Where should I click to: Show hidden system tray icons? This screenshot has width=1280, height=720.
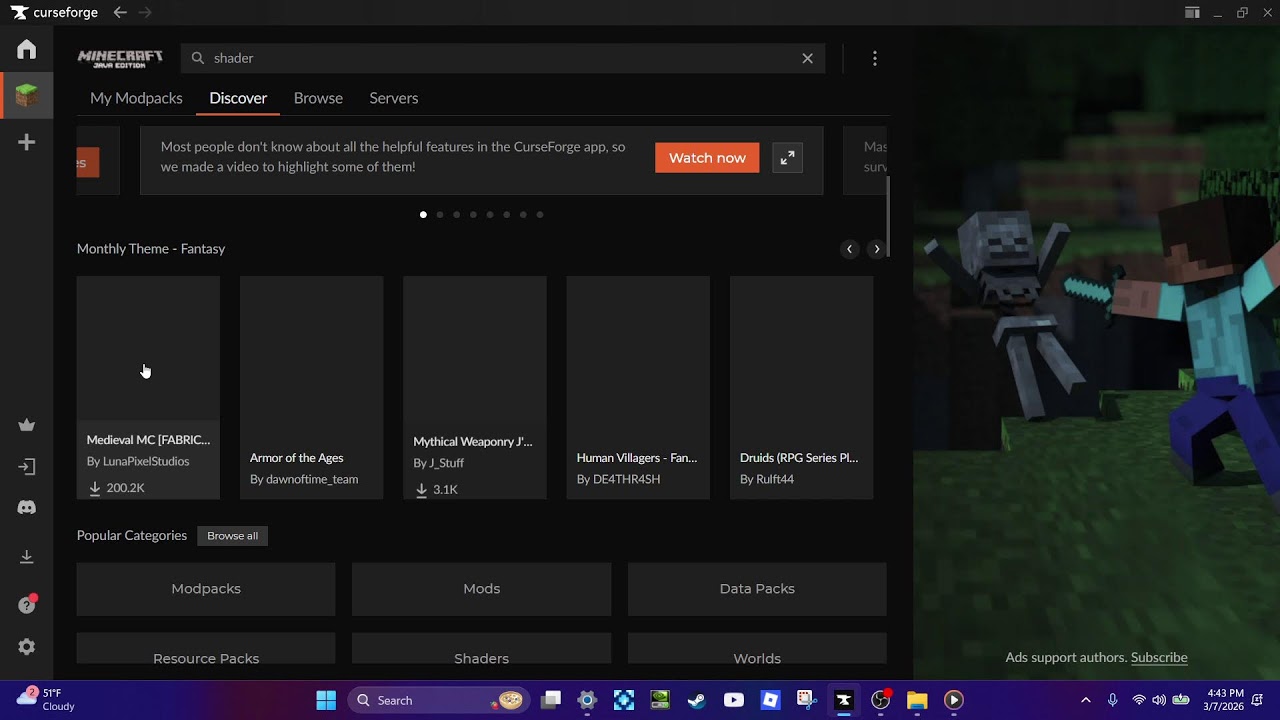pos(1086,700)
